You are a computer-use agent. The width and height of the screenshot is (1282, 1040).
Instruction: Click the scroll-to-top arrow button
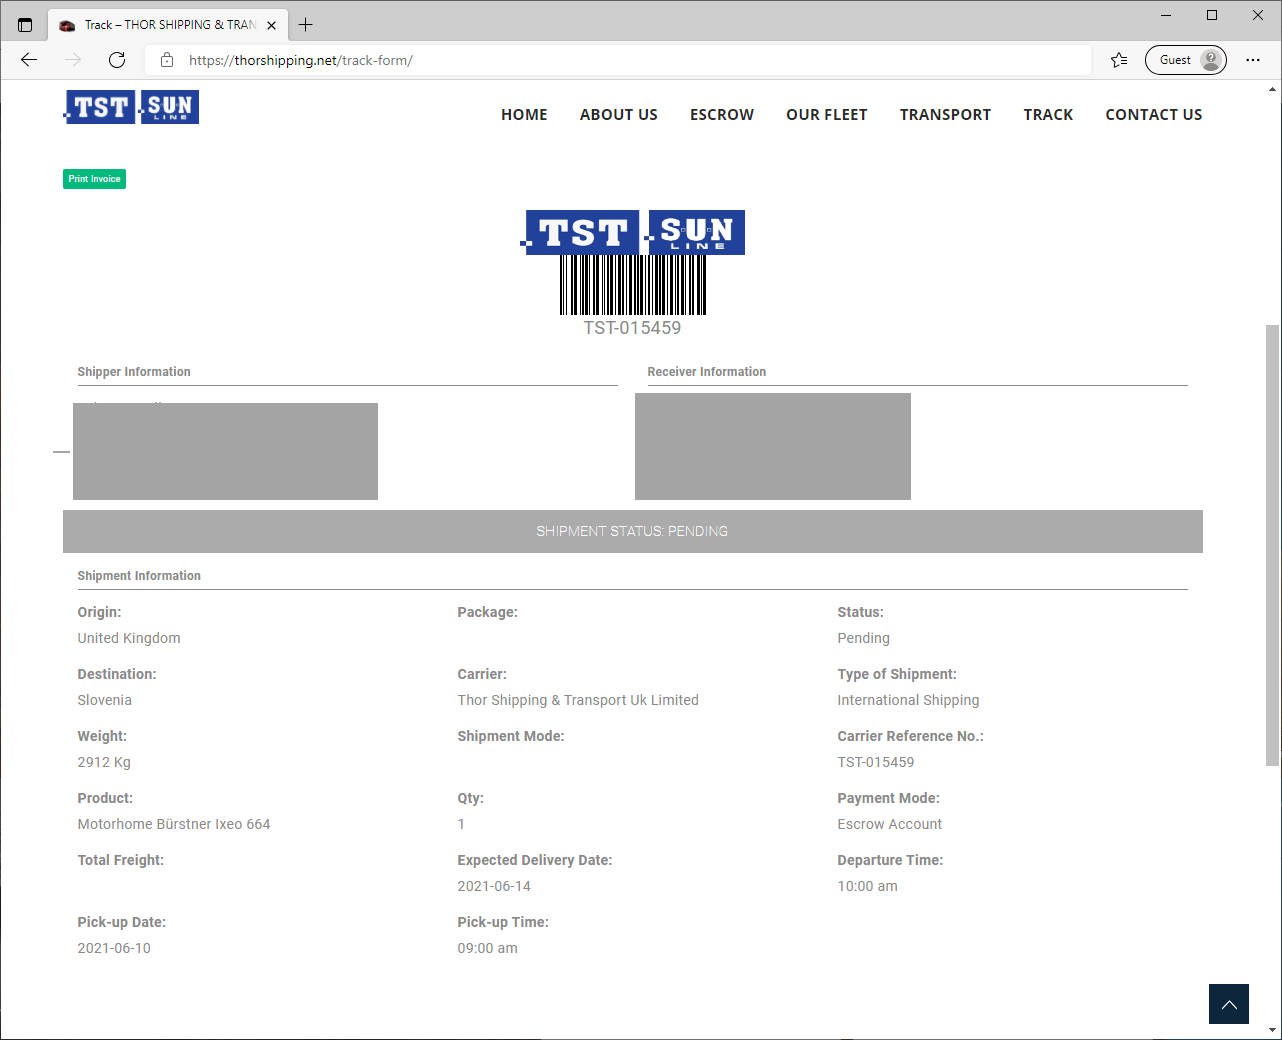pos(1228,1004)
